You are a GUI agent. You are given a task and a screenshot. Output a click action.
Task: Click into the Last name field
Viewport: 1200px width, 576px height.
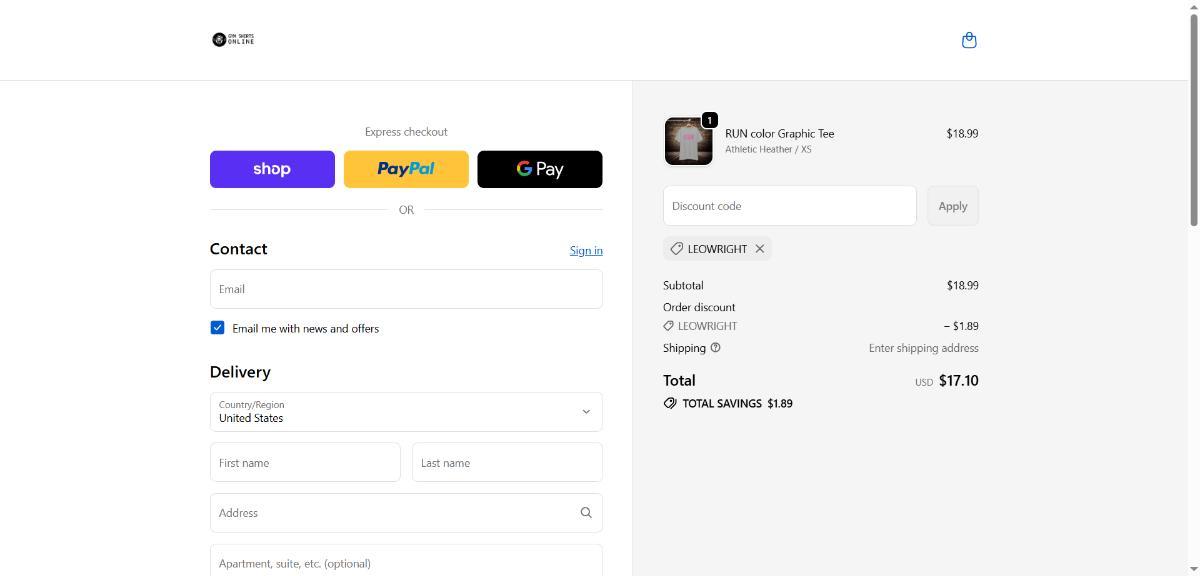point(507,463)
